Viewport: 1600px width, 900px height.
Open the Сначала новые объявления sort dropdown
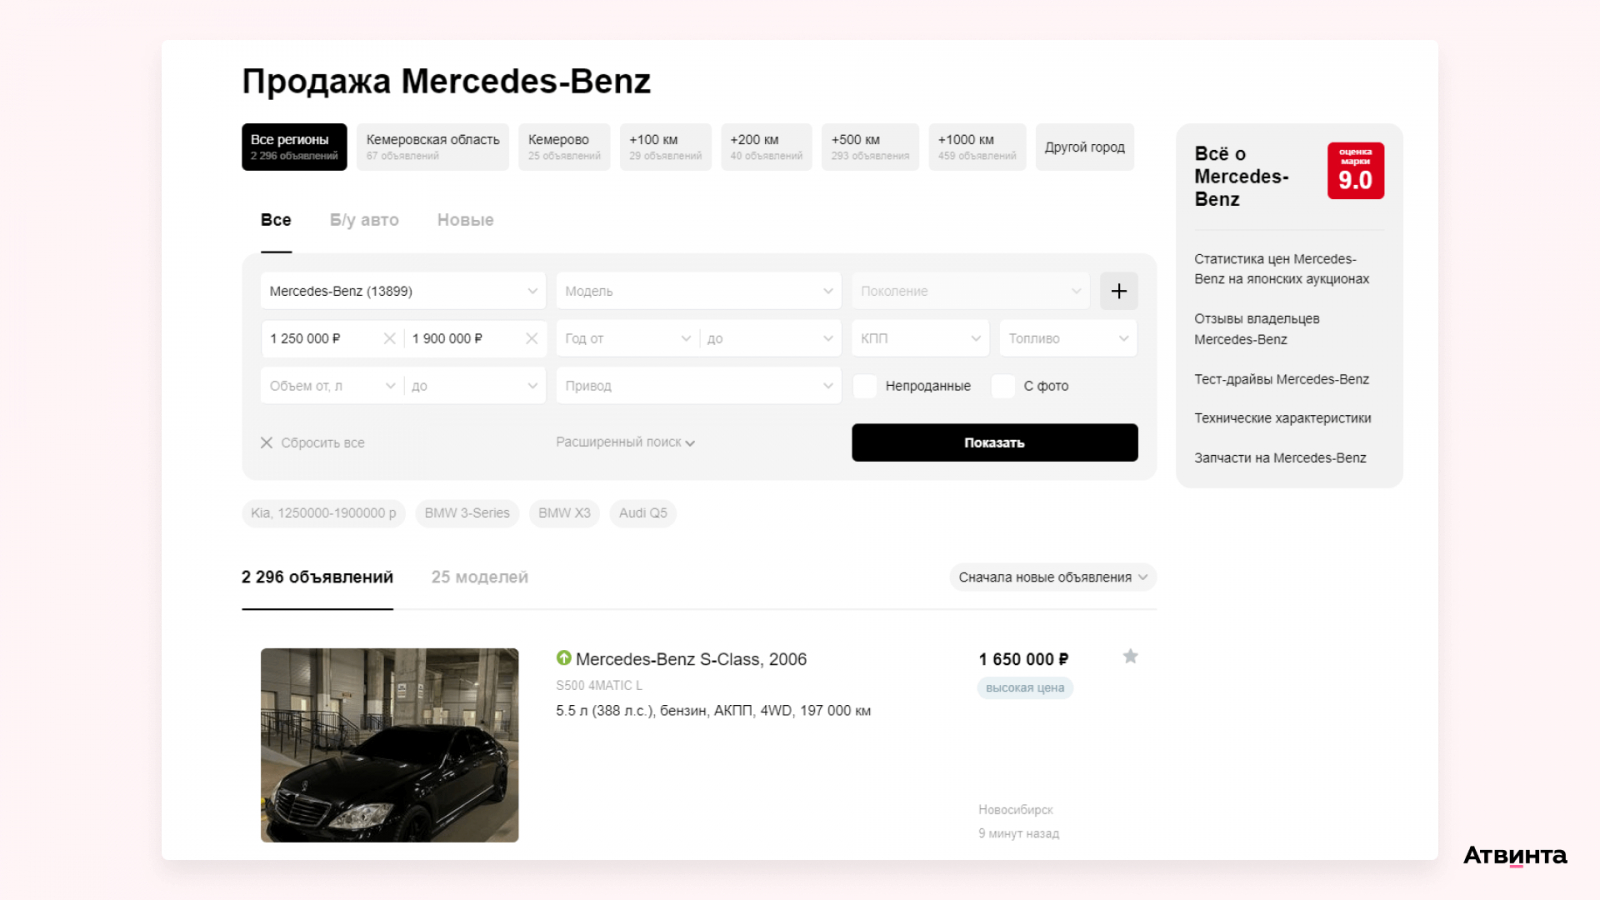pos(1052,577)
